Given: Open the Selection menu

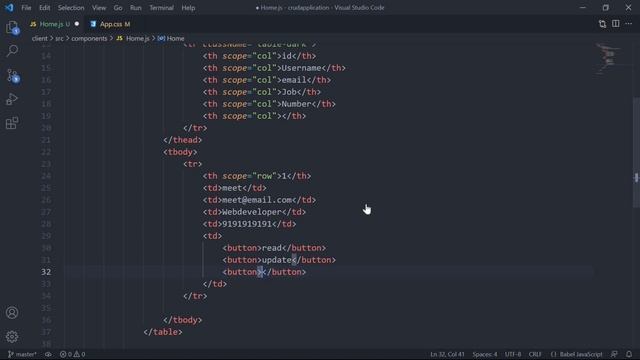Looking at the screenshot, I should [x=71, y=8].
